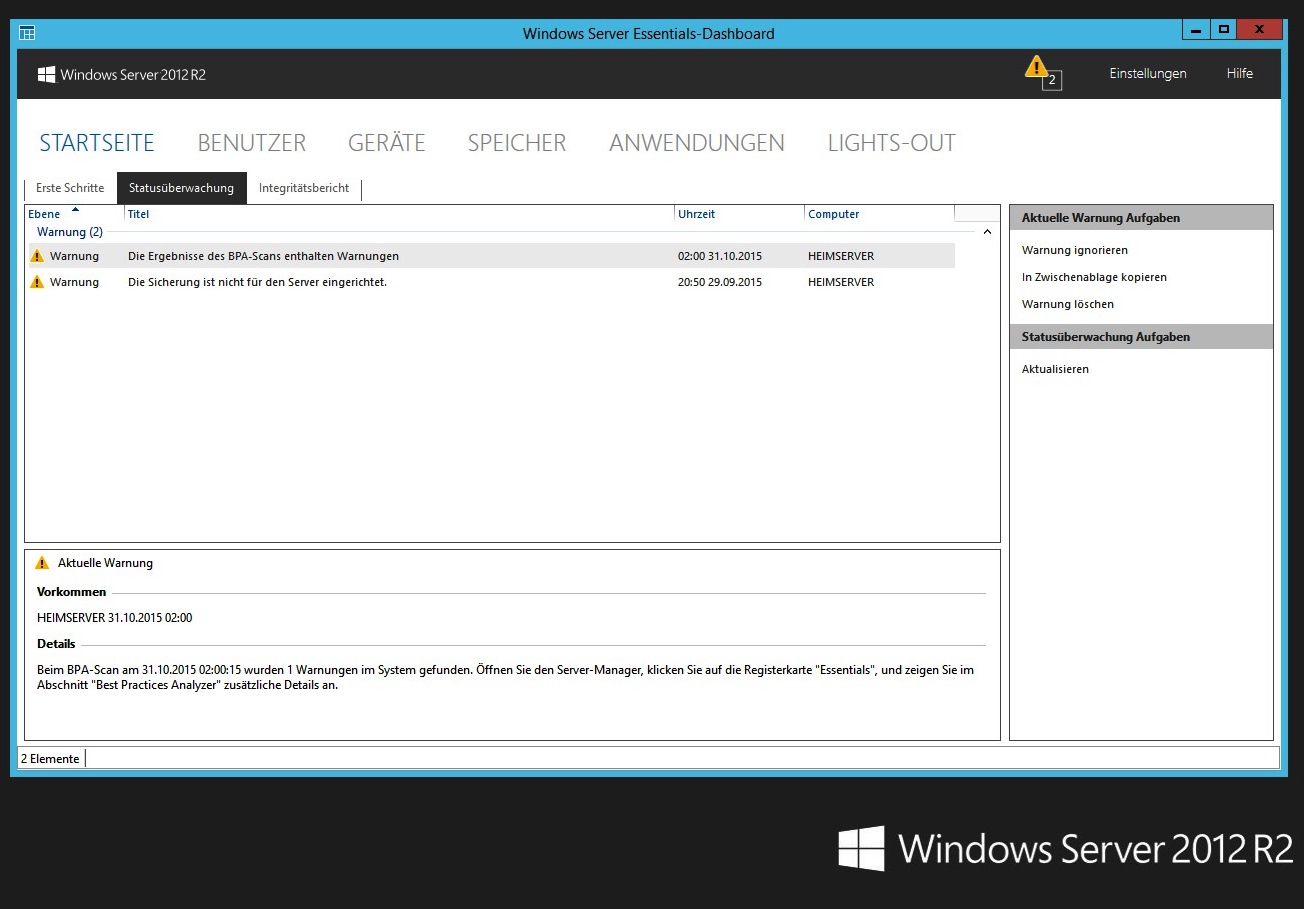This screenshot has height=909, width=1304.
Task: Click warning icon of Sicherung row
Action: coord(38,282)
